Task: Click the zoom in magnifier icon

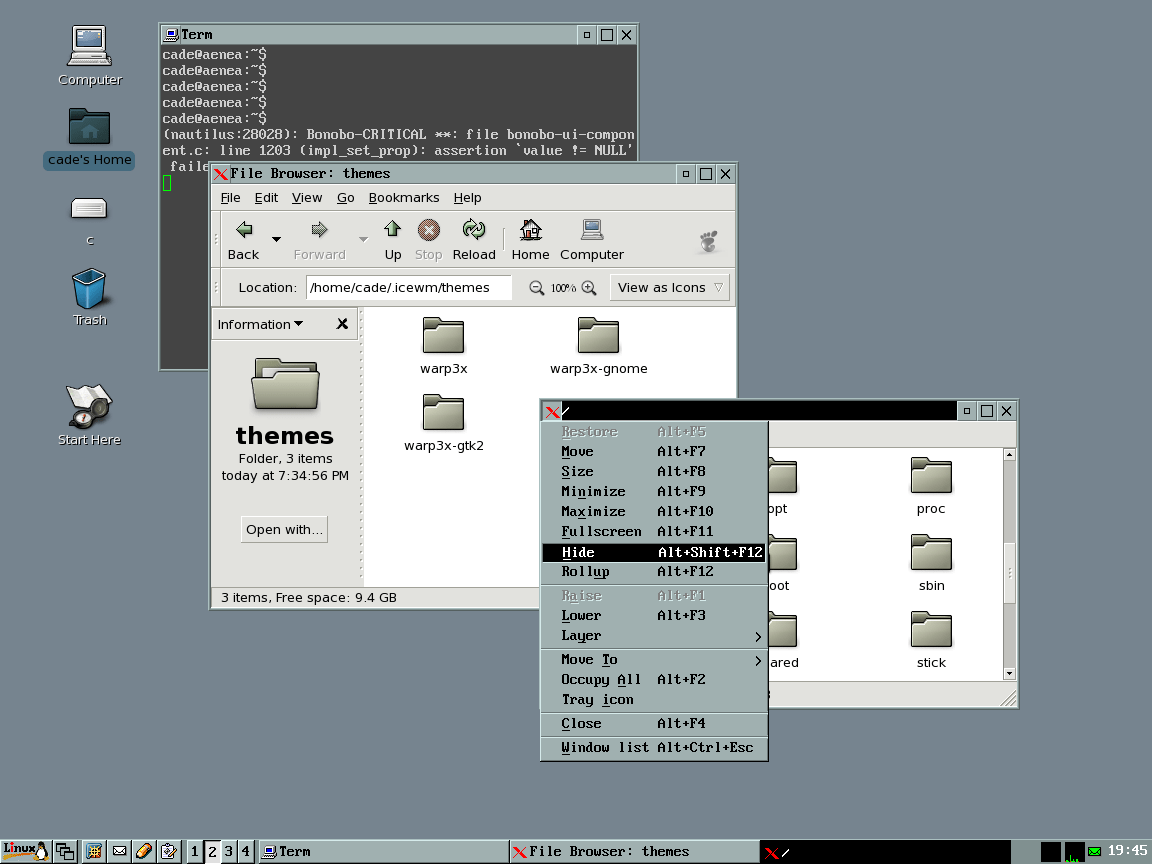Action: point(589,288)
